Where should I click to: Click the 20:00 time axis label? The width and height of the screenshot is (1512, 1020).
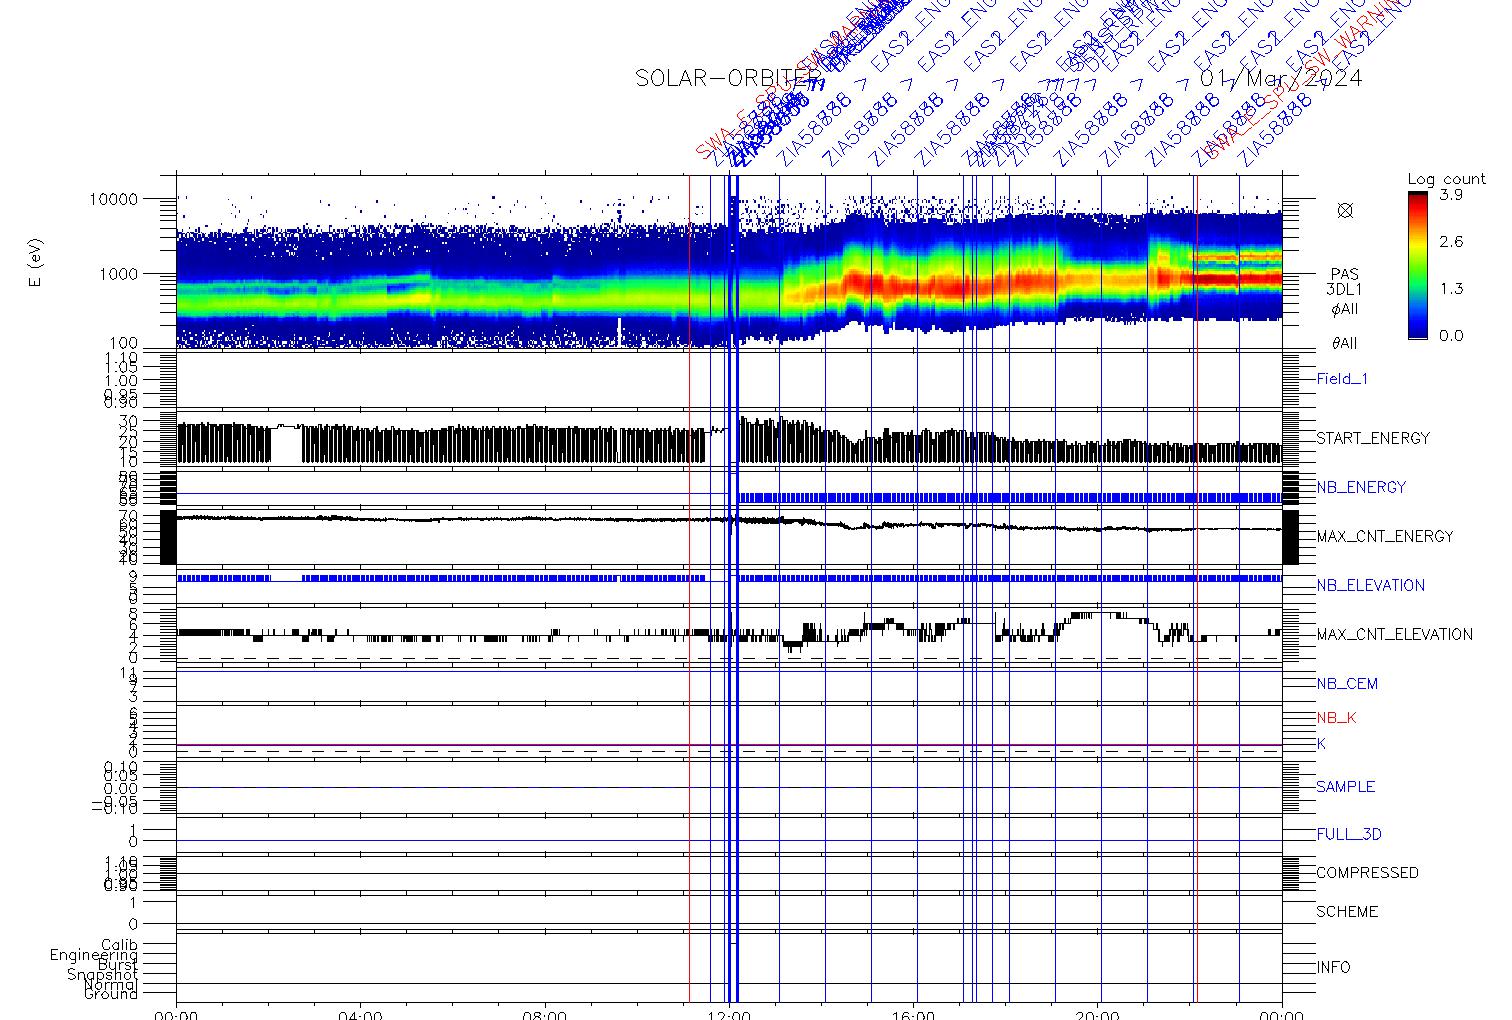(1098, 1014)
